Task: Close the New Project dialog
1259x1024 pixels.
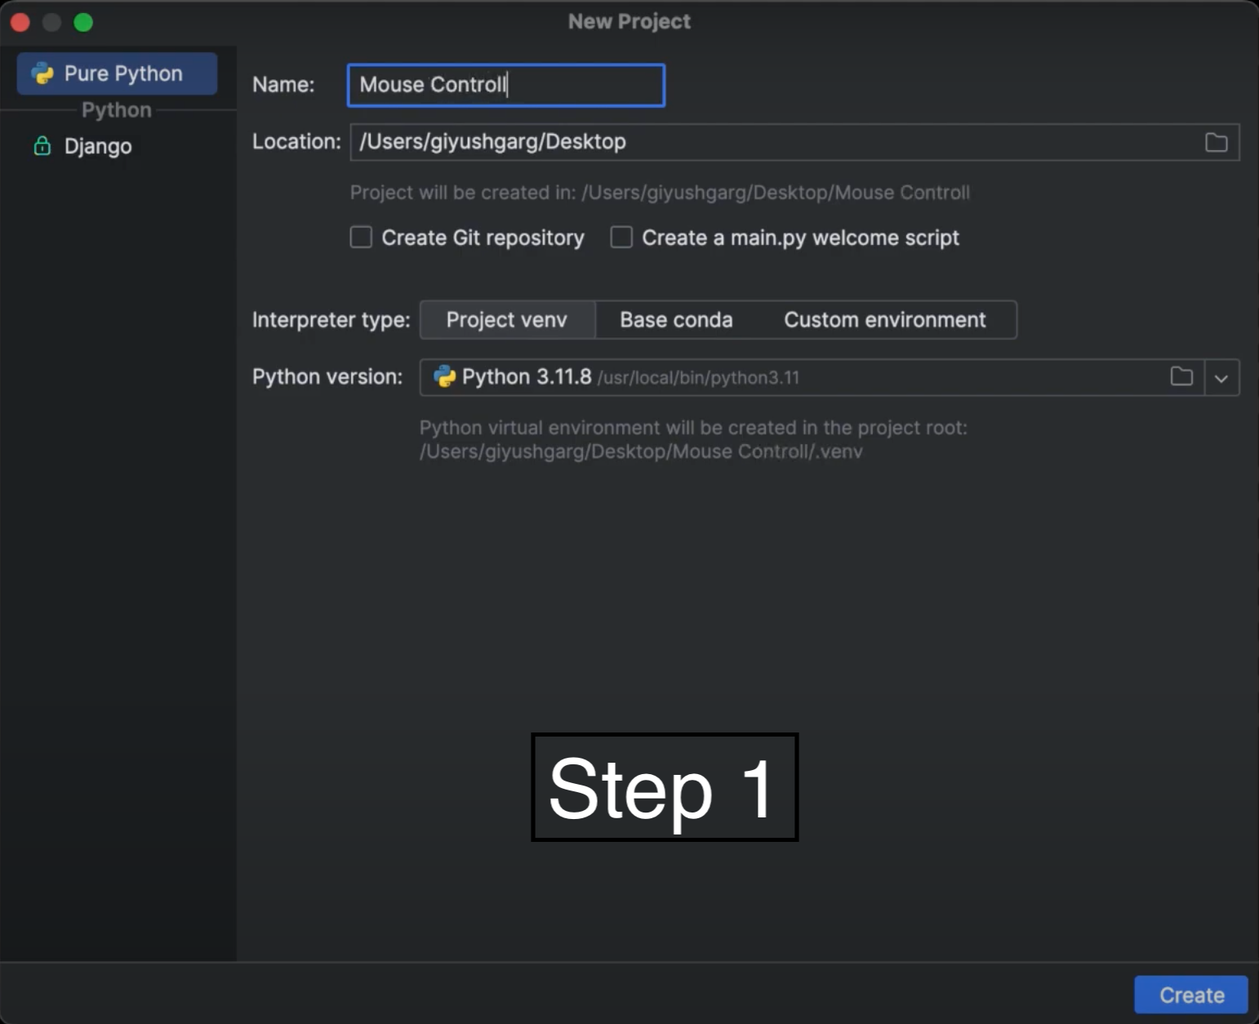Action: click(x=19, y=21)
